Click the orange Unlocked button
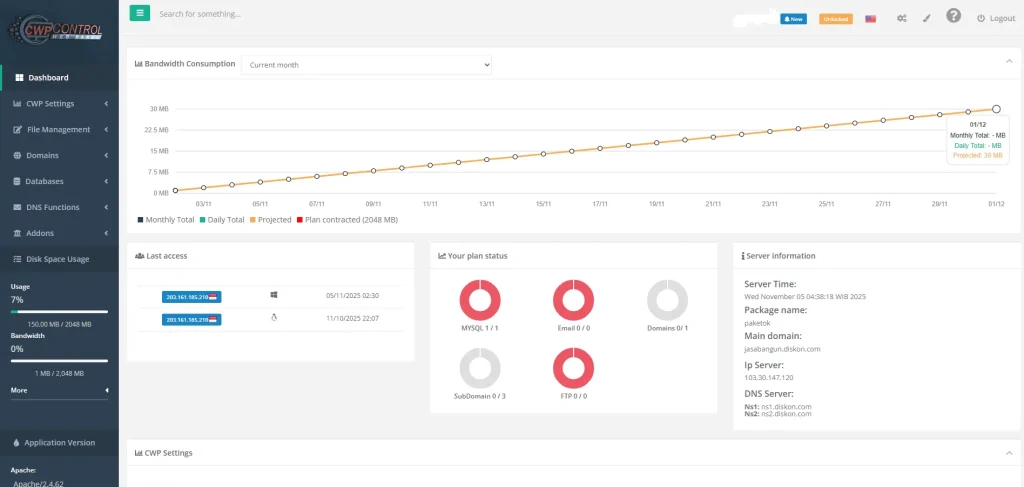The height and width of the screenshot is (487, 1024). [x=835, y=19]
